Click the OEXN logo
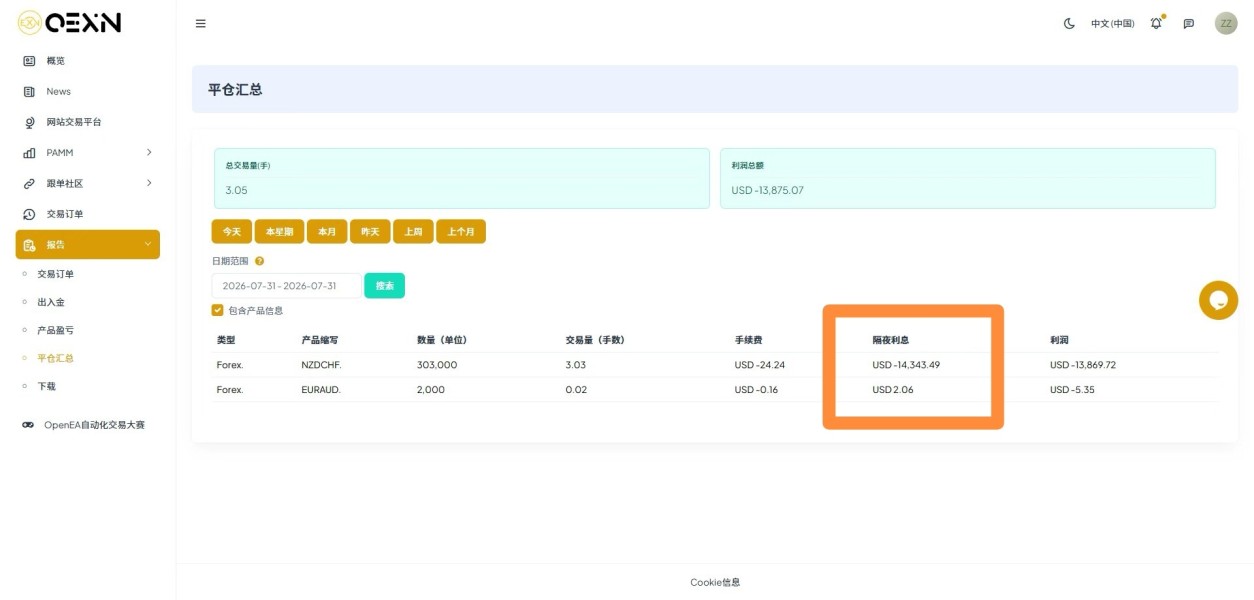The width and height of the screenshot is (1254, 600). pos(69,22)
